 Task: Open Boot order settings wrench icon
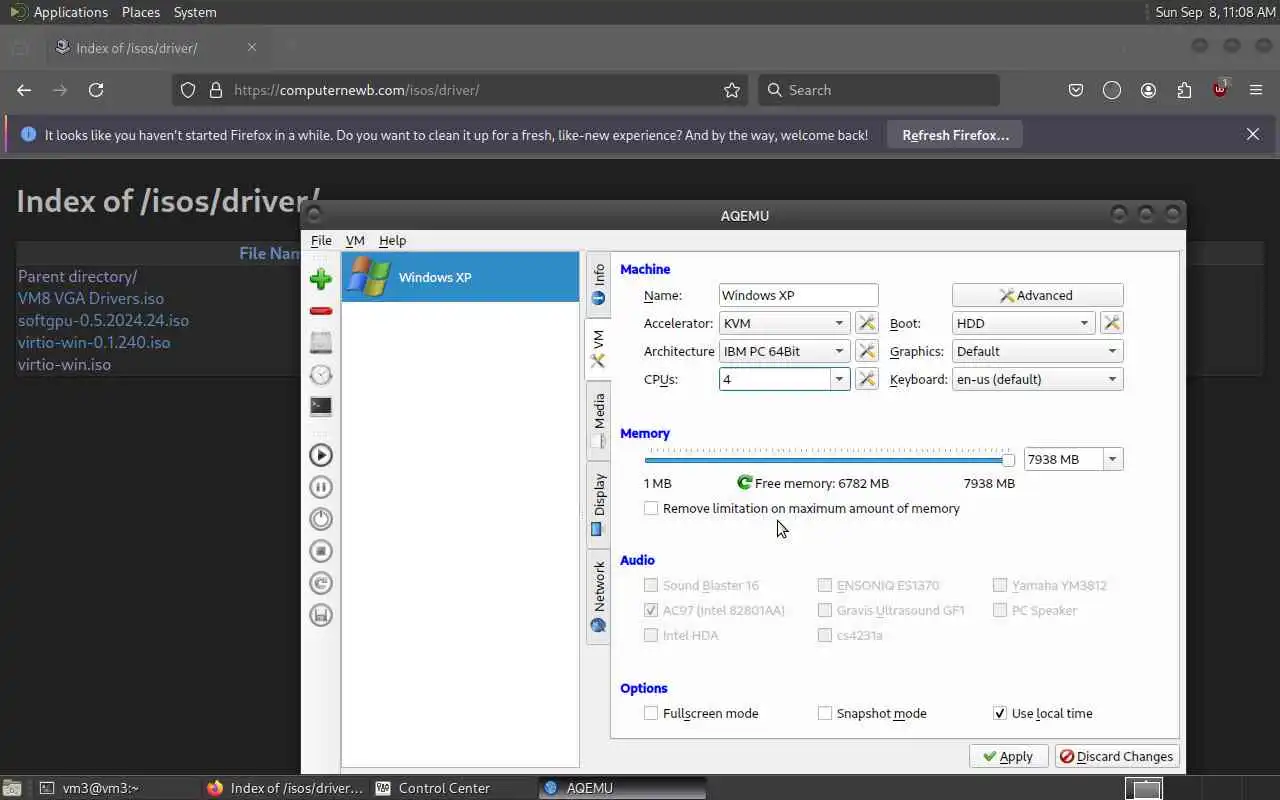click(x=1111, y=323)
